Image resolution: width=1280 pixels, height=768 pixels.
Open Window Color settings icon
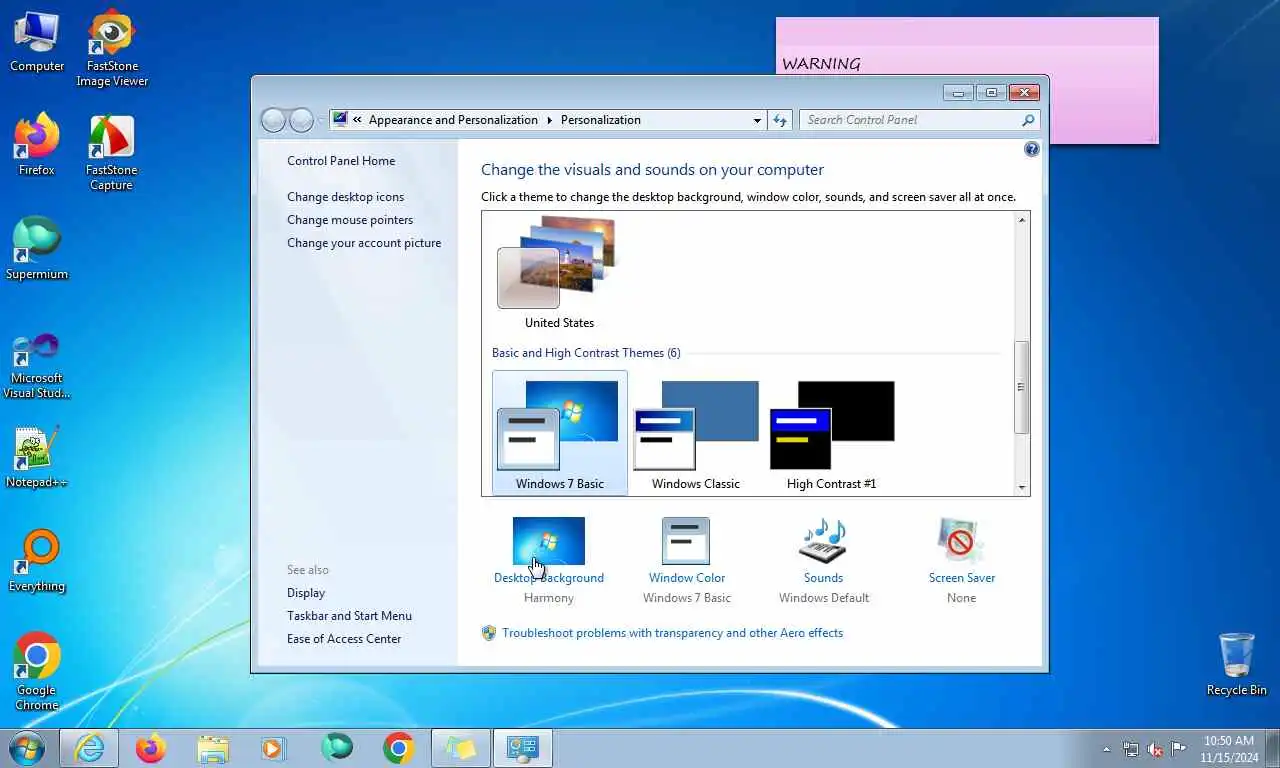[x=686, y=542]
